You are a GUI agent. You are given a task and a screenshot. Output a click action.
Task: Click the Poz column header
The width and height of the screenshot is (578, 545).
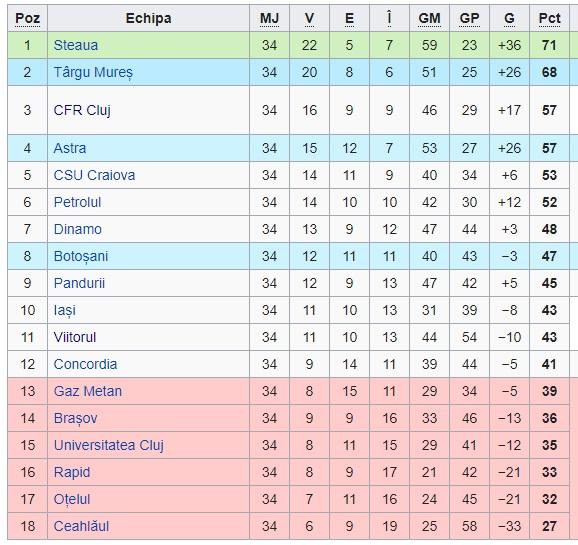point(28,18)
